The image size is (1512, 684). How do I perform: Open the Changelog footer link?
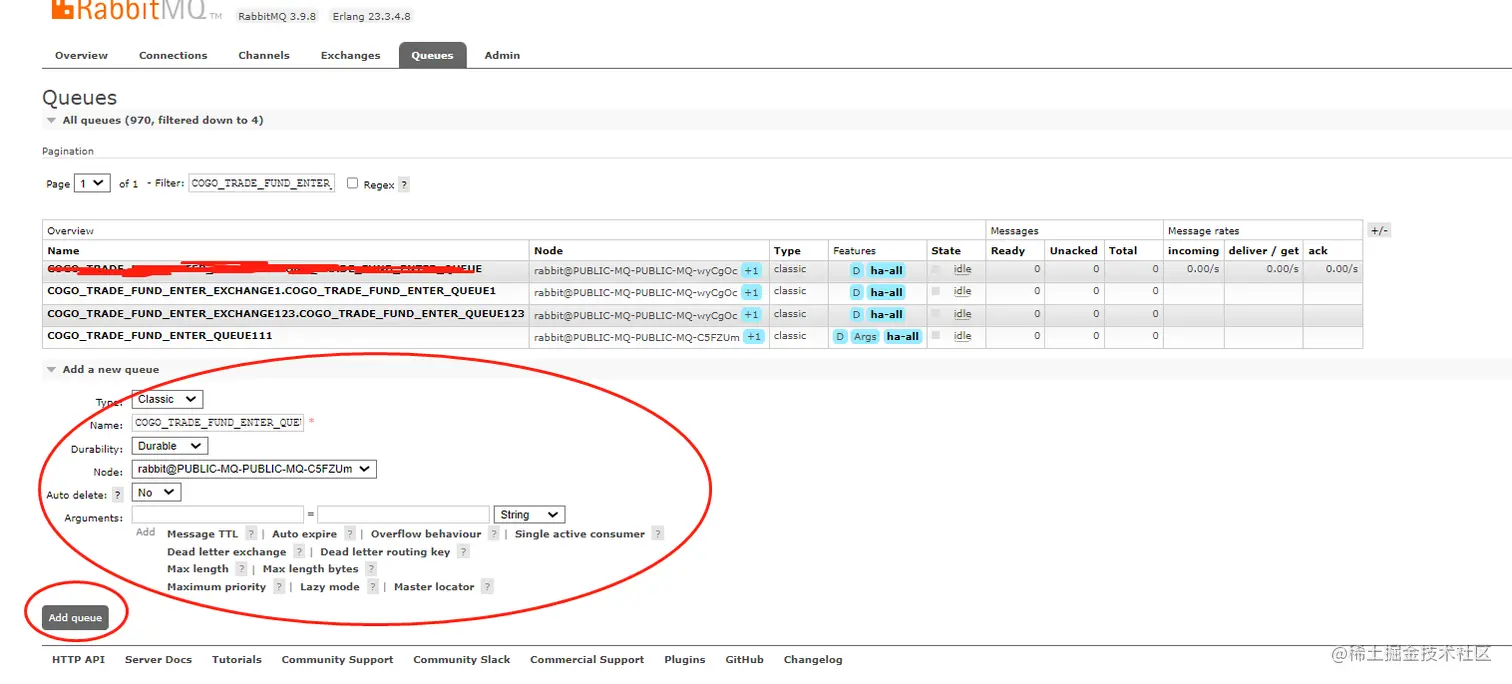(813, 660)
